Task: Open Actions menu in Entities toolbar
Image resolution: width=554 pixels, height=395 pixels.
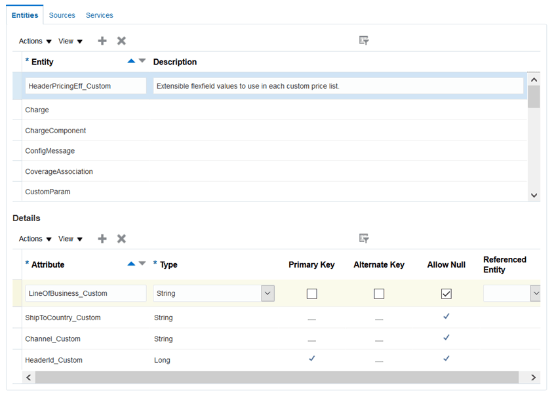Action: tap(35, 41)
